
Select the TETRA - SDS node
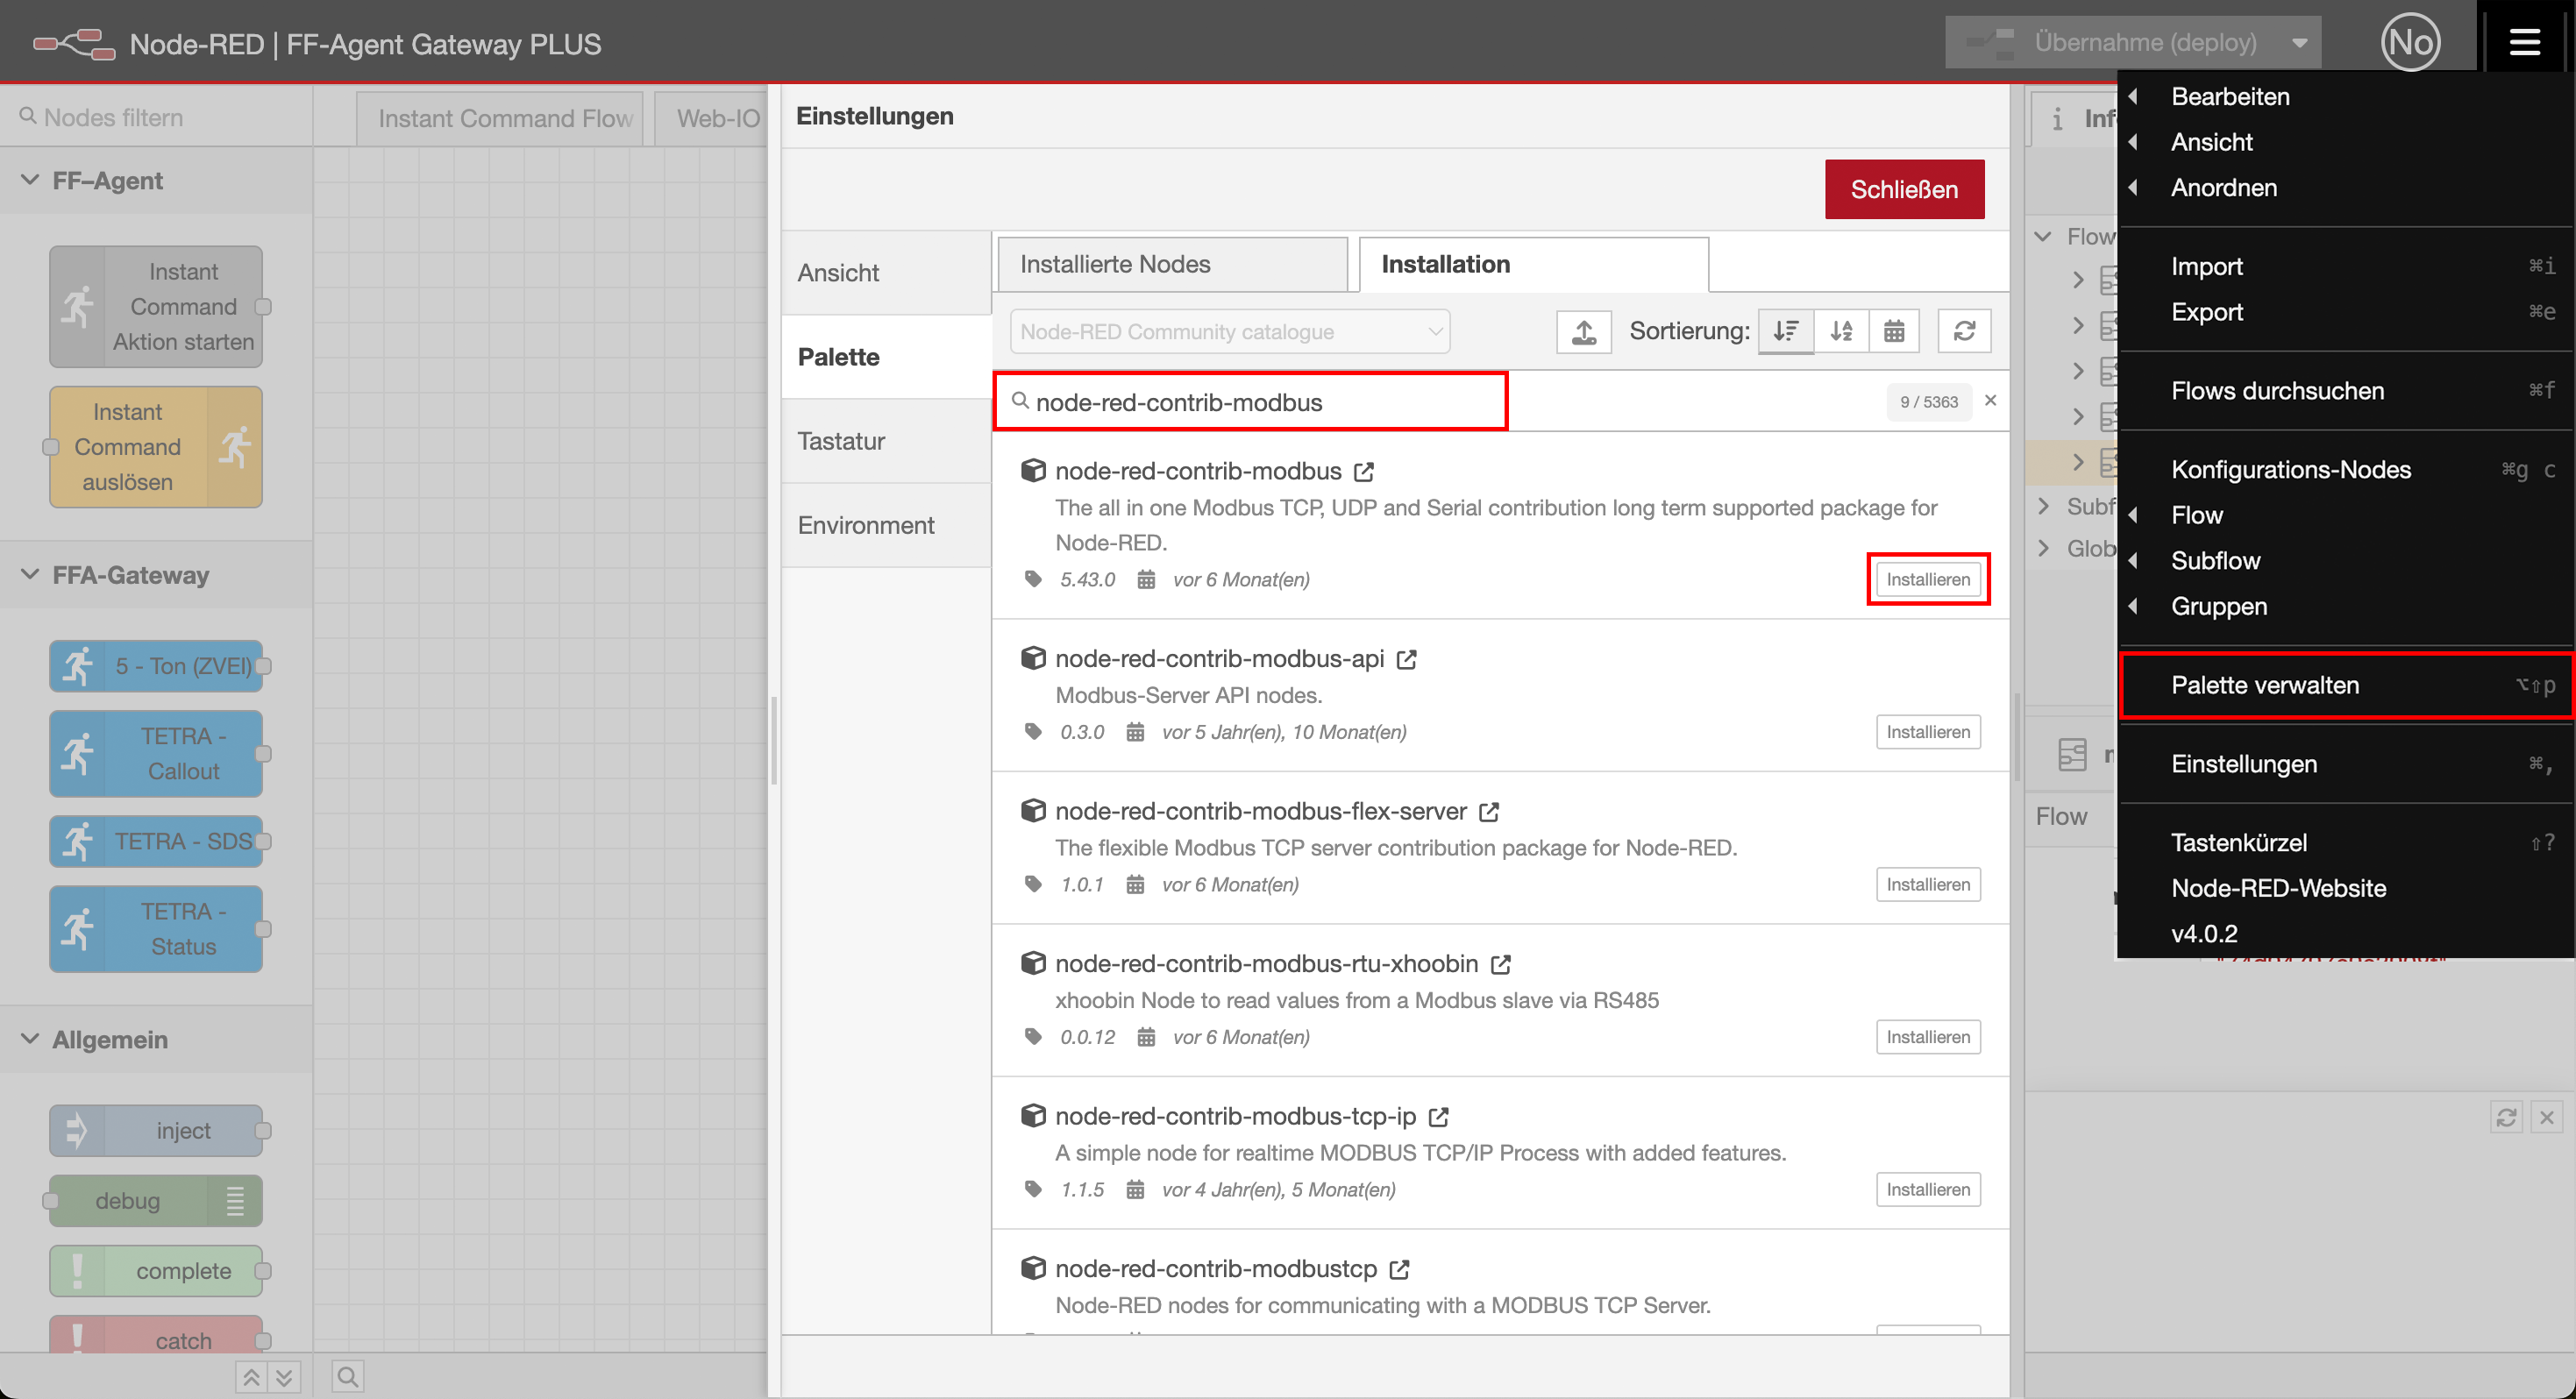156,841
